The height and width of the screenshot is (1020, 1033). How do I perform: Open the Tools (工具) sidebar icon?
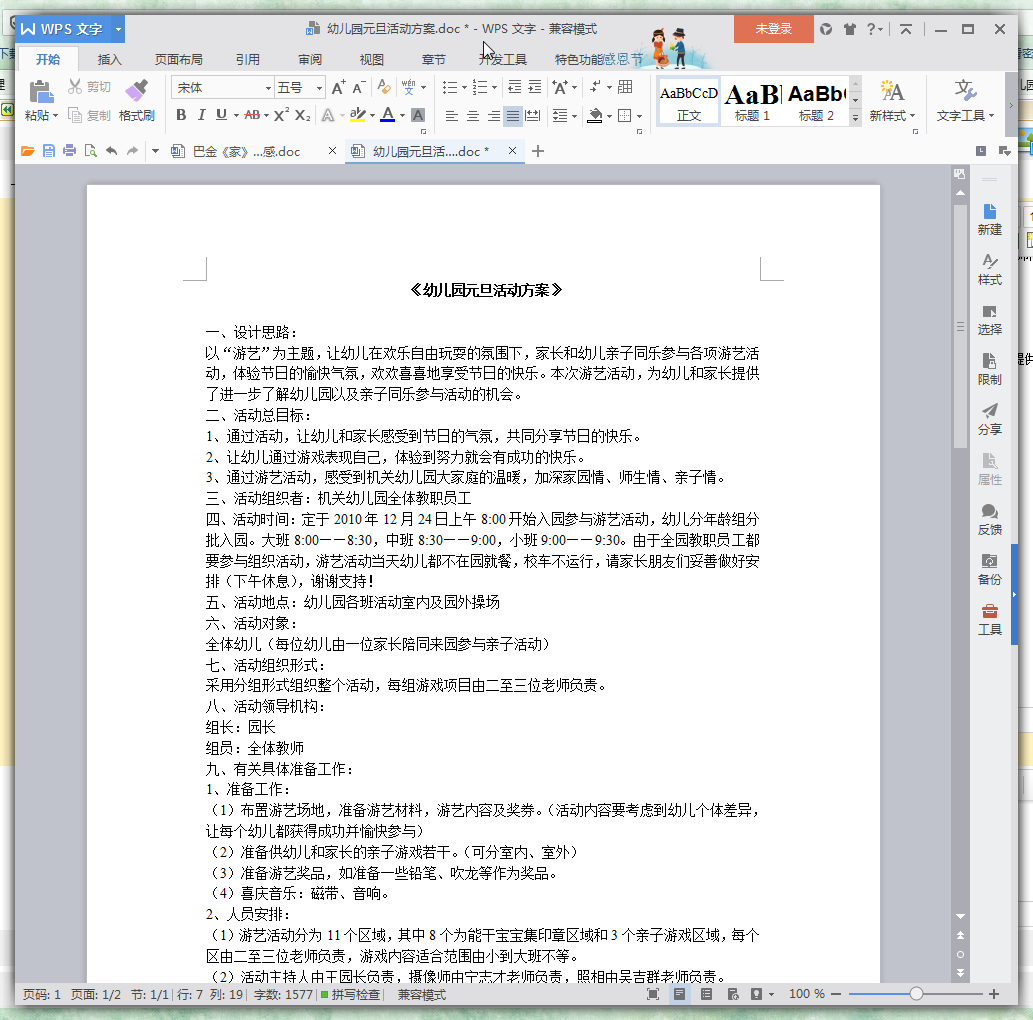(989, 619)
